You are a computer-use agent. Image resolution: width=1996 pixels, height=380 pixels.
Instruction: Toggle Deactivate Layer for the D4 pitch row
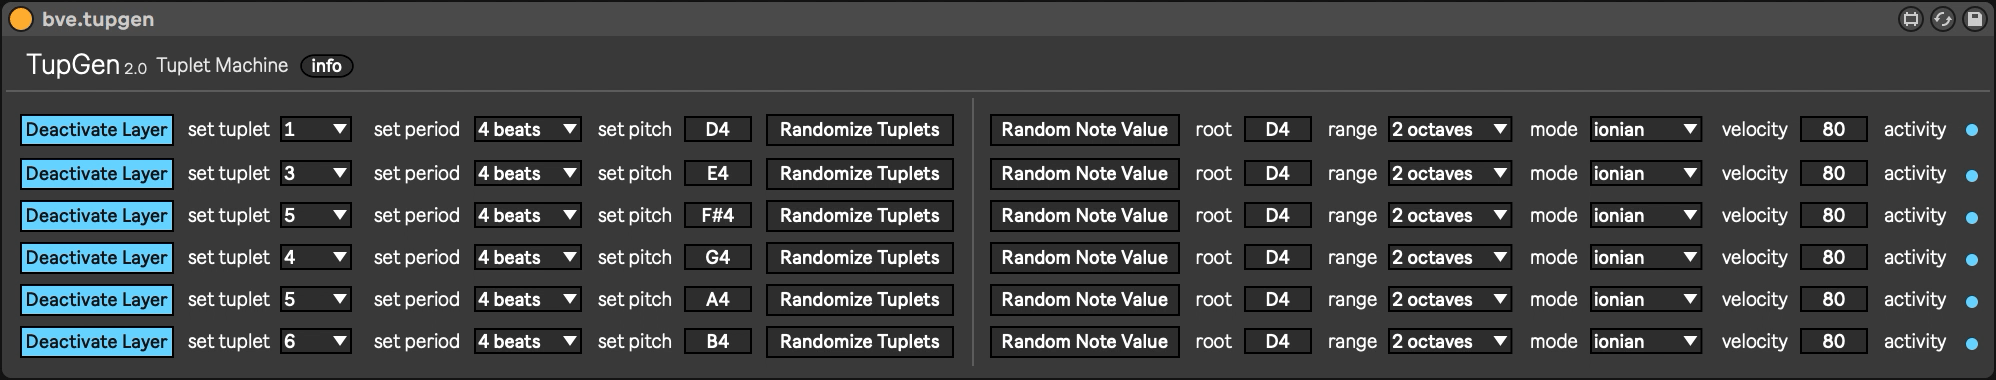[97, 130]
